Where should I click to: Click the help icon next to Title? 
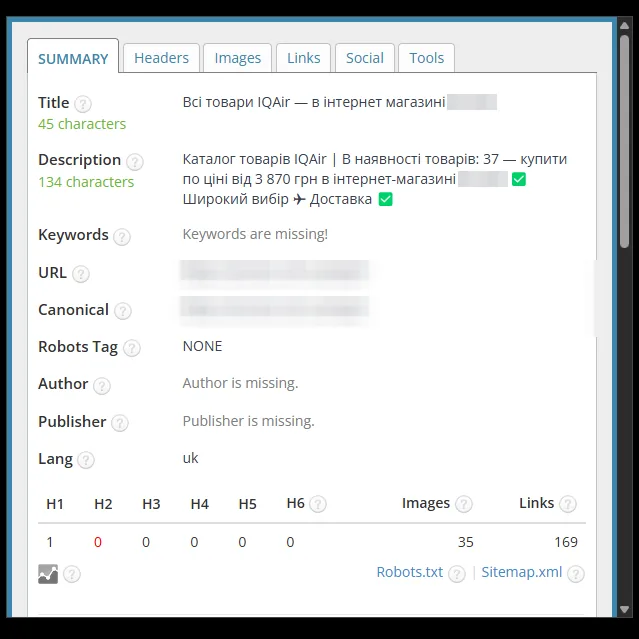(83, 104)
